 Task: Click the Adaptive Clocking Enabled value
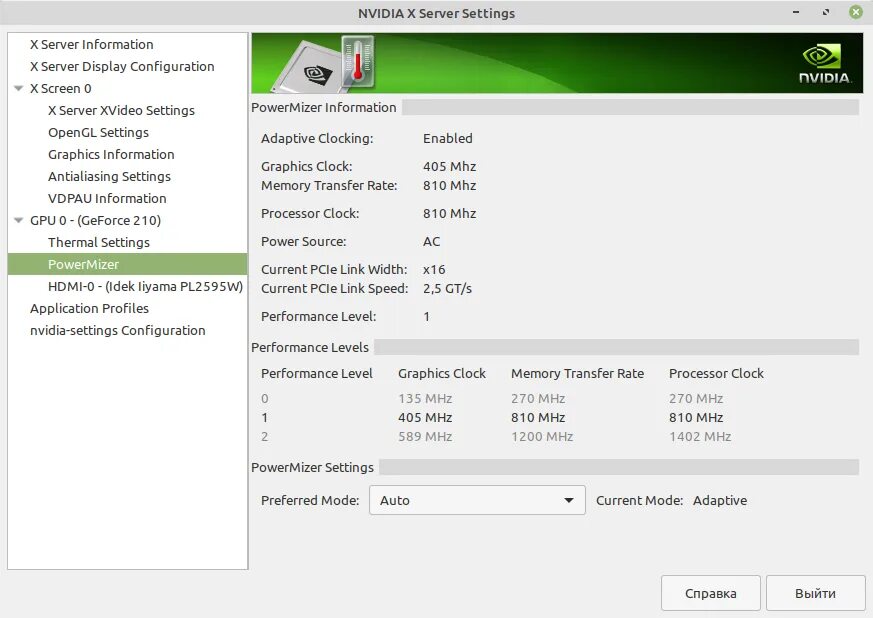coord(448,139)
